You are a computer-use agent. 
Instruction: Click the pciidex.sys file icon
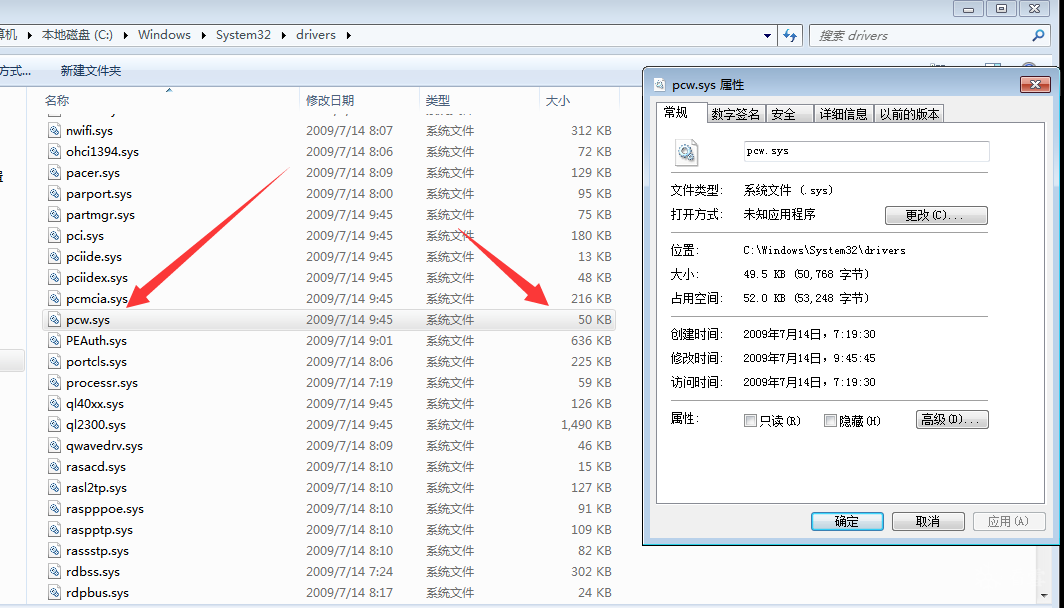[54, 278]
